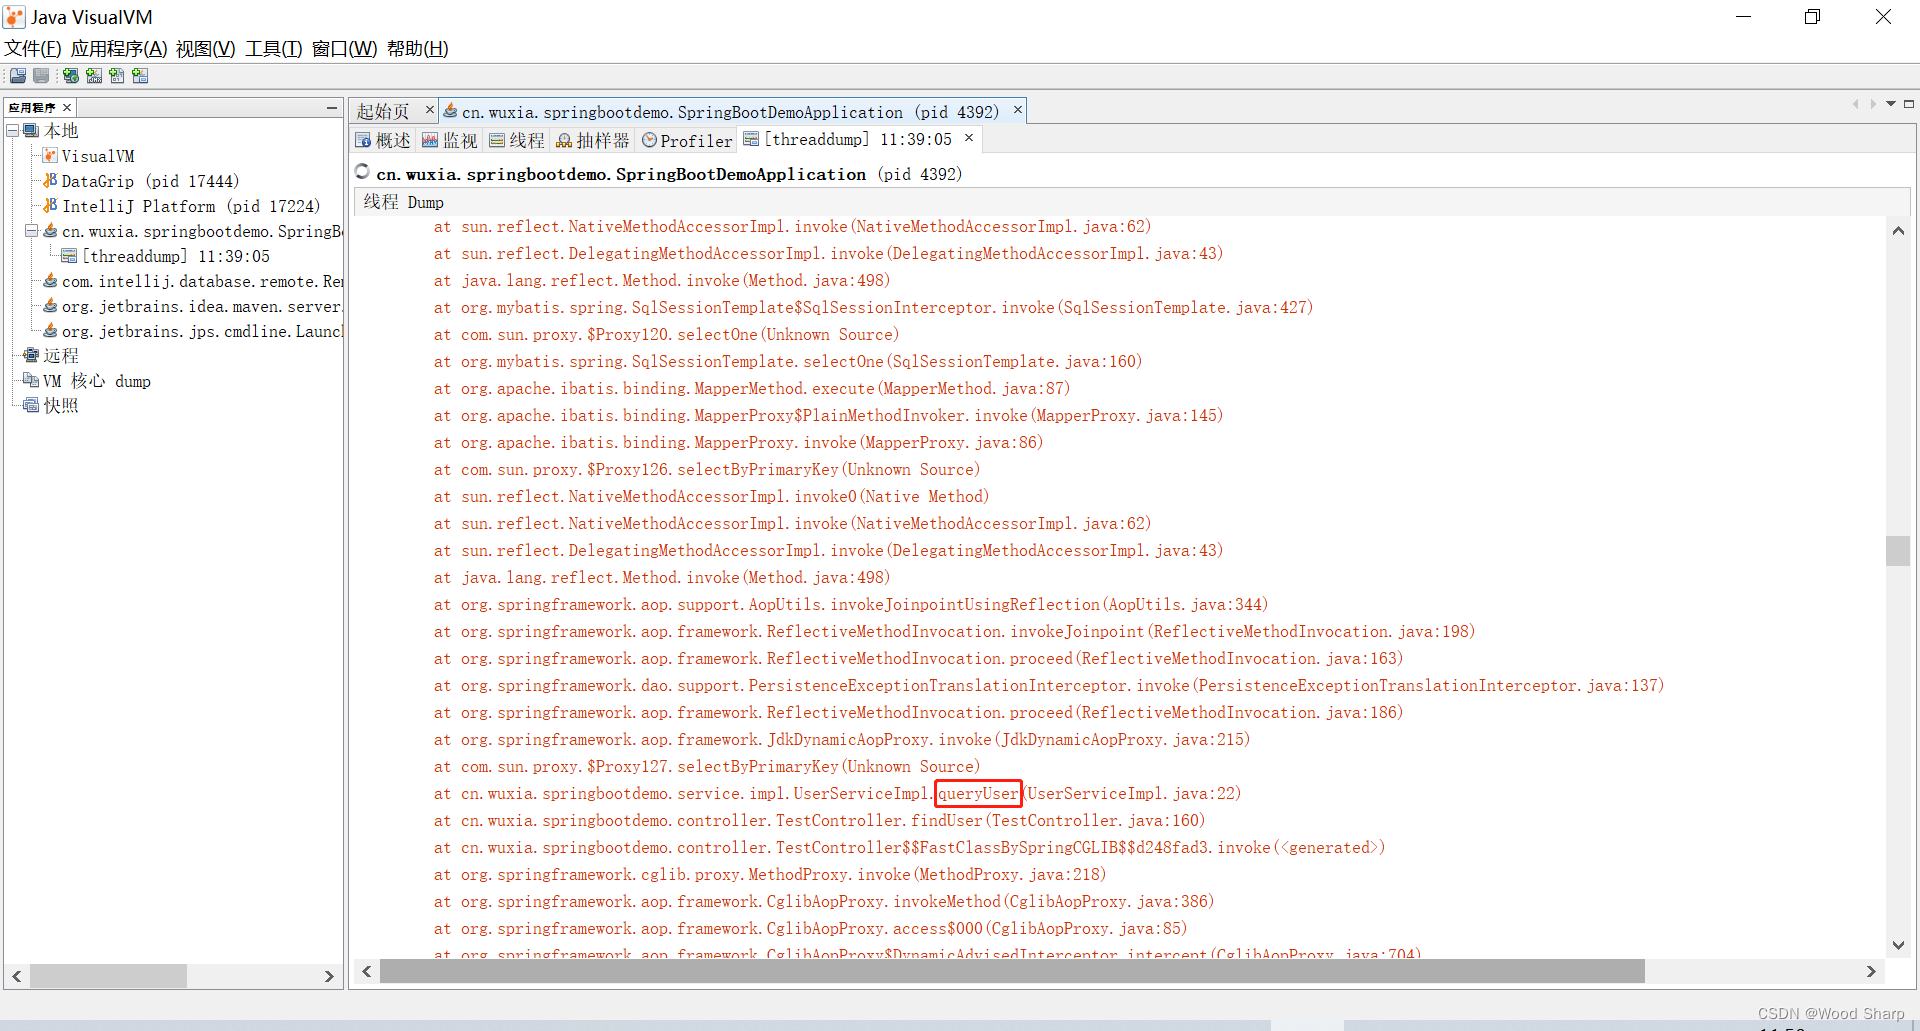Viewport: 1920px width, 1031px height.
Task: Click the refresh spinner beside application title
Action: [x=363, y=172]
